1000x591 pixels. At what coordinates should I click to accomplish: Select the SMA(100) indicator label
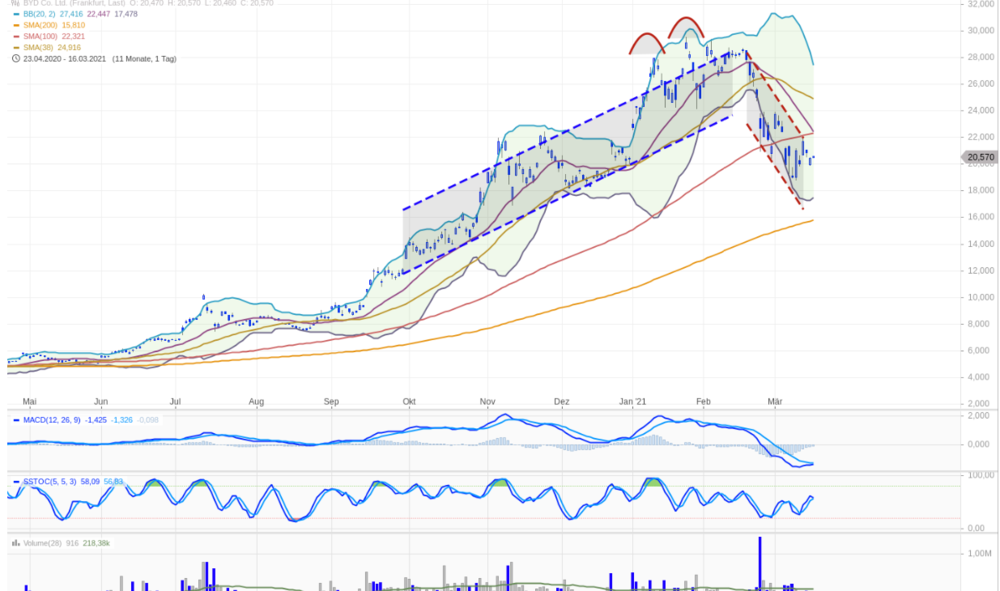[x=40, y=36]
